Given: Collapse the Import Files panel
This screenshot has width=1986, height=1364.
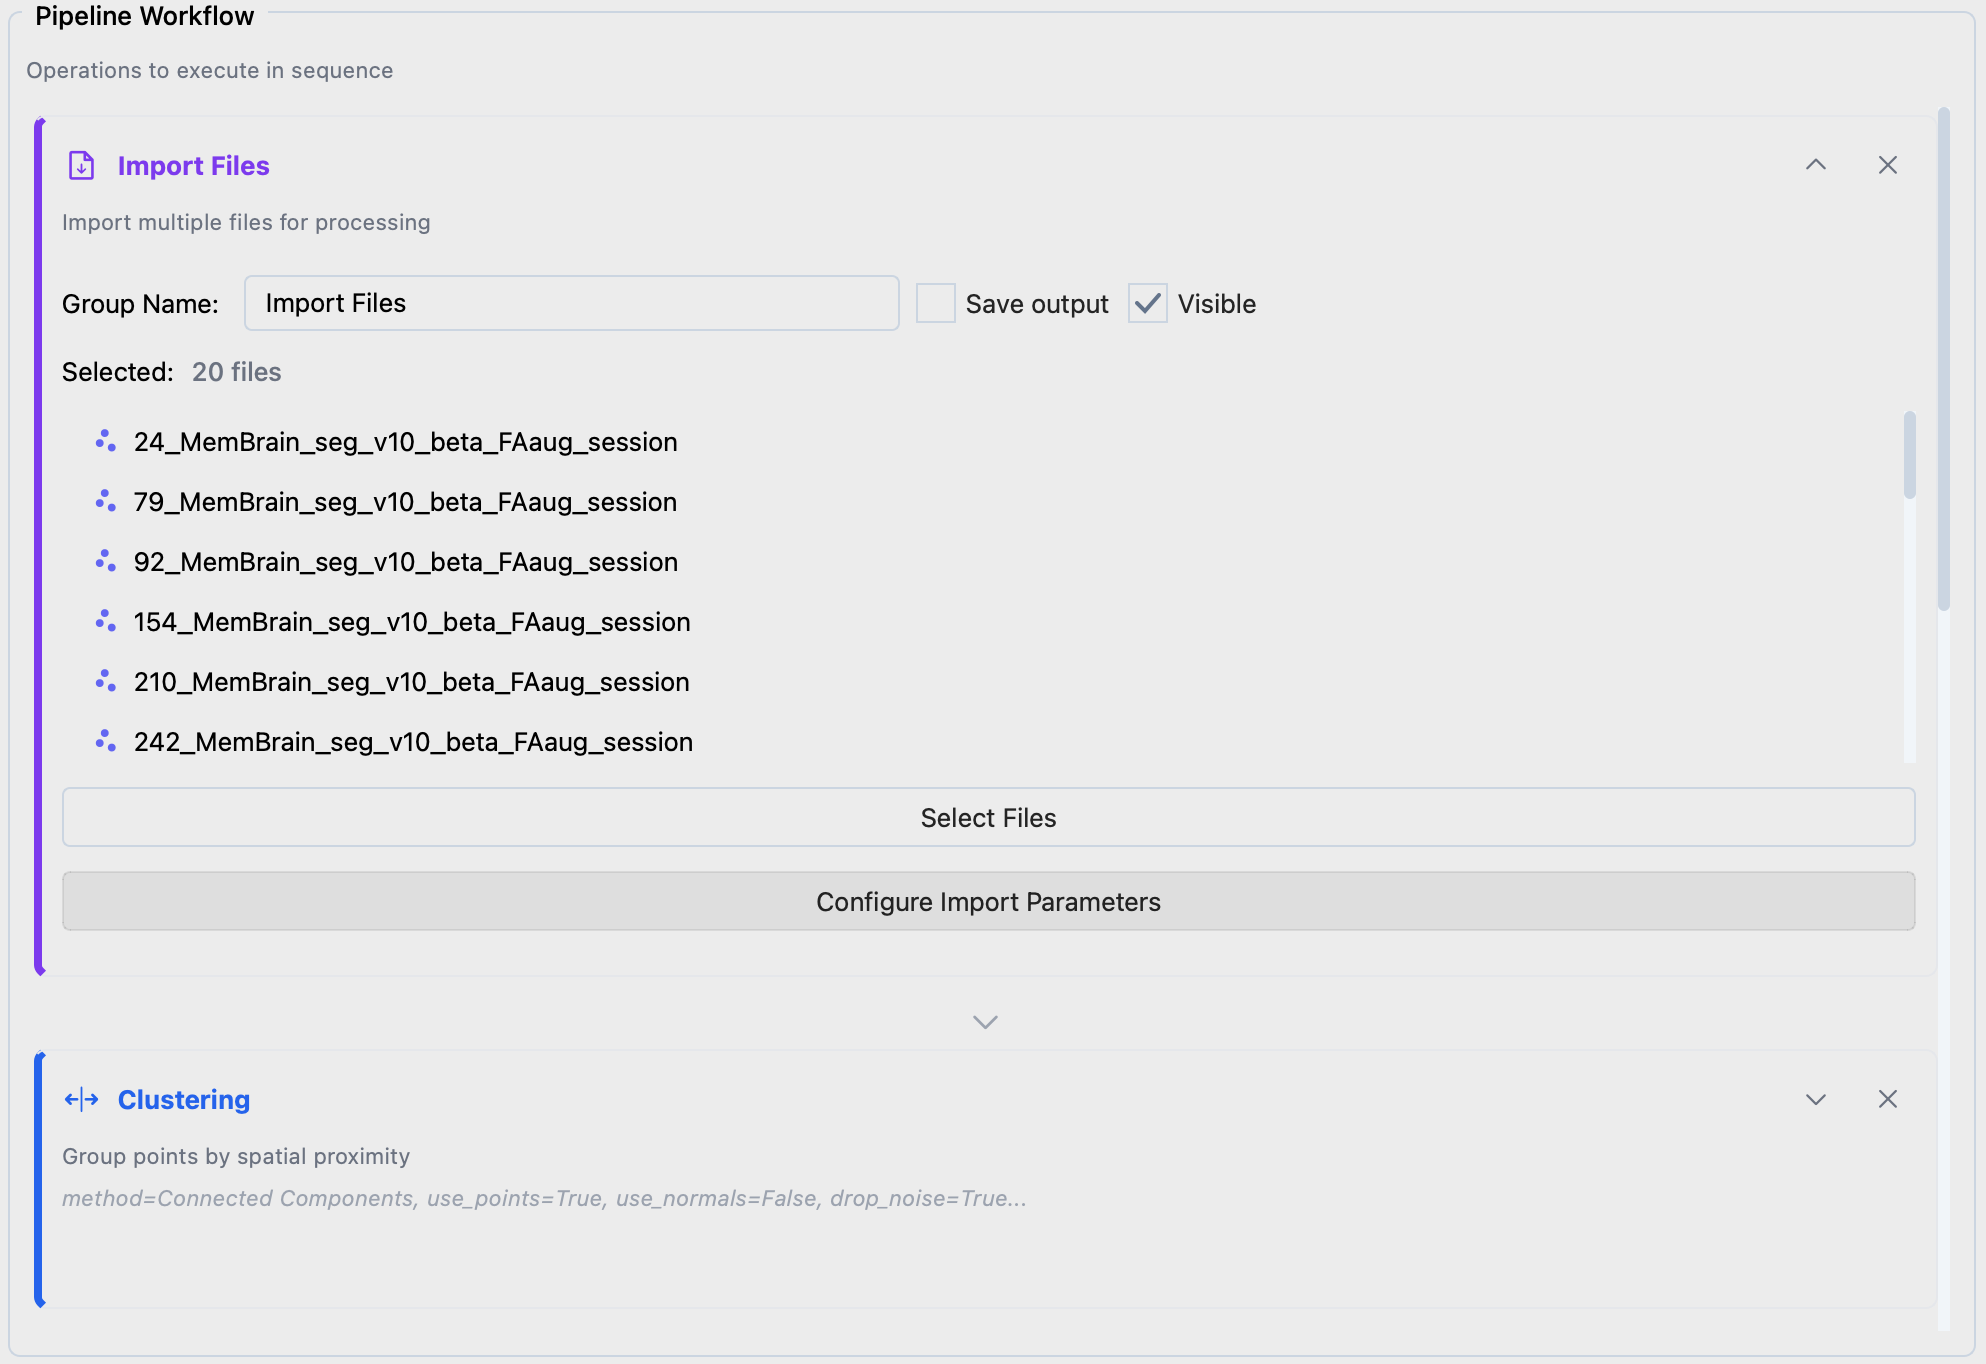Looking at the screenshot, I should pos(1815,165).
